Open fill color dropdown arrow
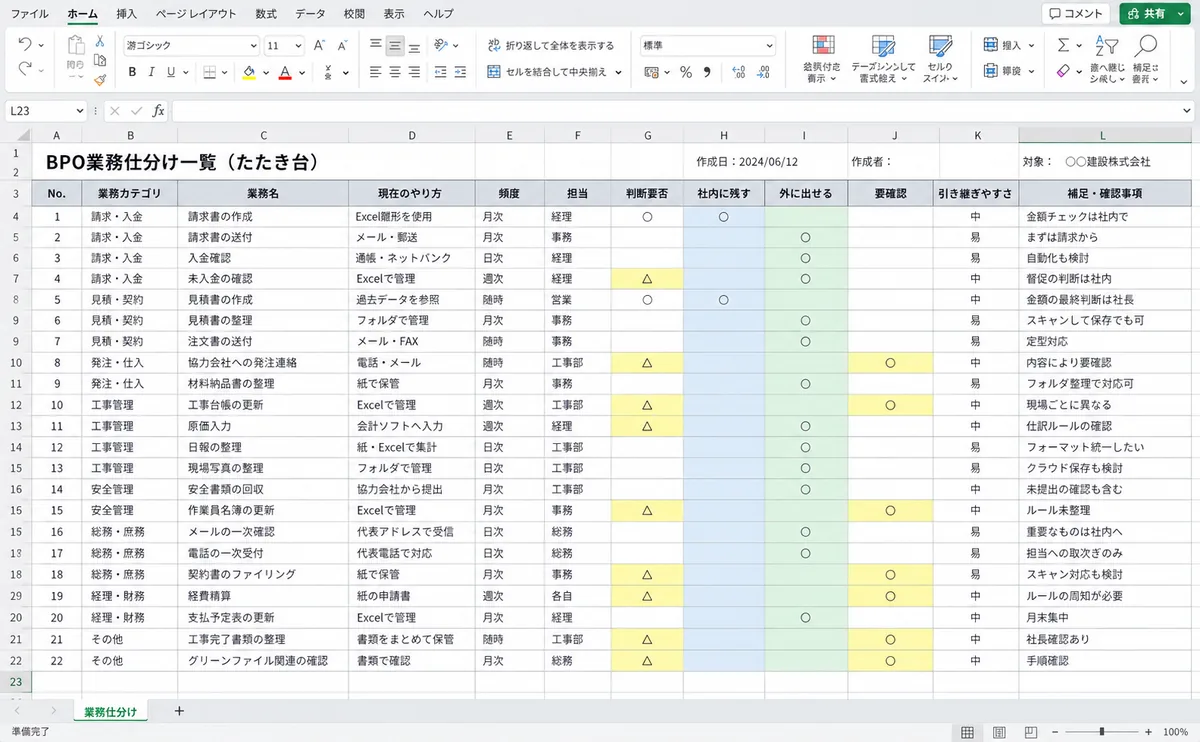 (x=264, y=72)
